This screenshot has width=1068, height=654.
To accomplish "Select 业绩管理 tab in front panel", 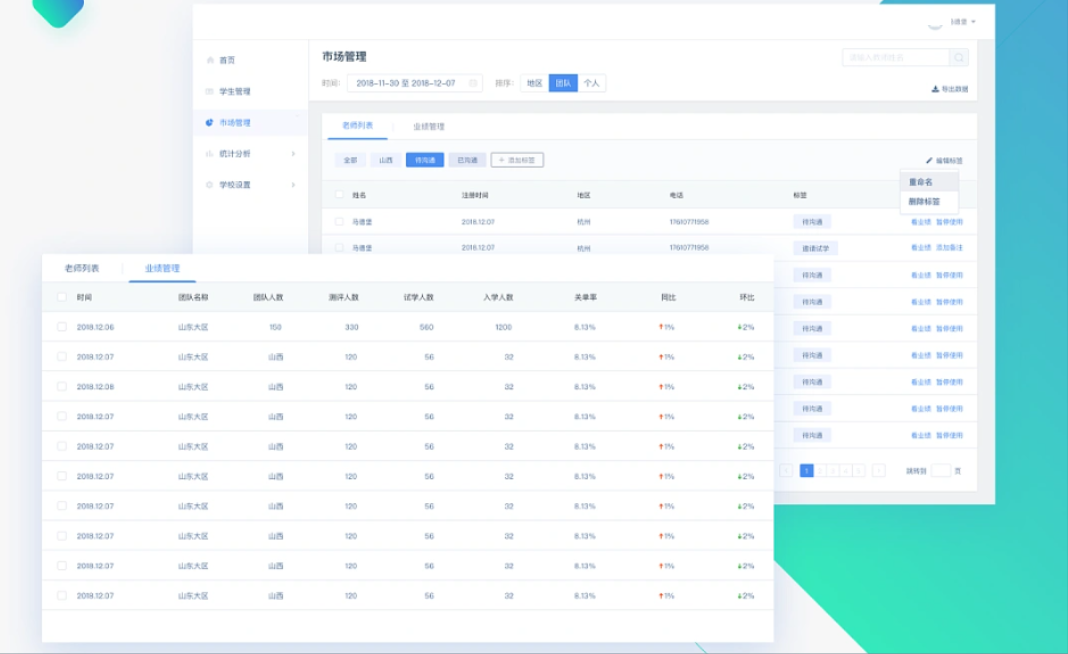I will pyautogui.click(x=162, y=268).
